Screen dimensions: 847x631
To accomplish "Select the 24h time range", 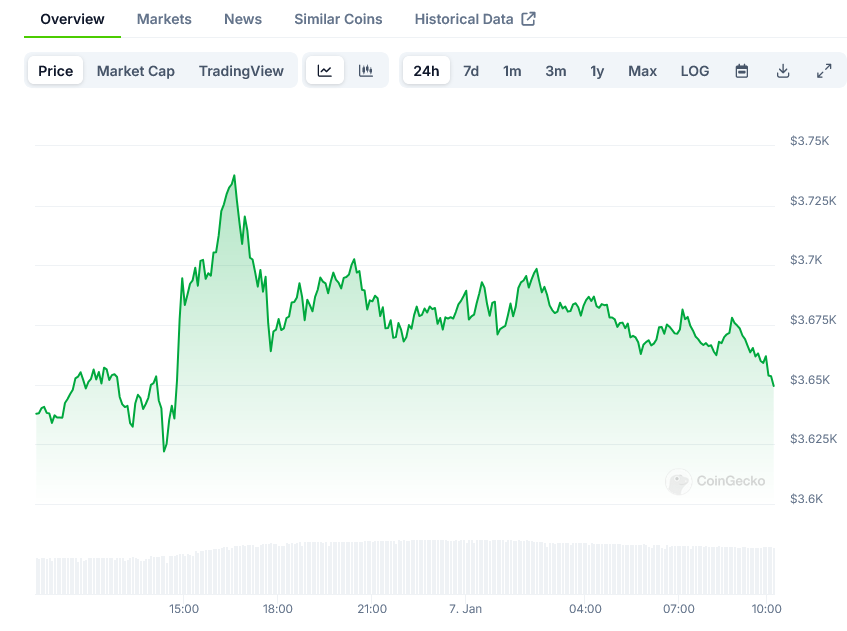I will coord(426,71).
